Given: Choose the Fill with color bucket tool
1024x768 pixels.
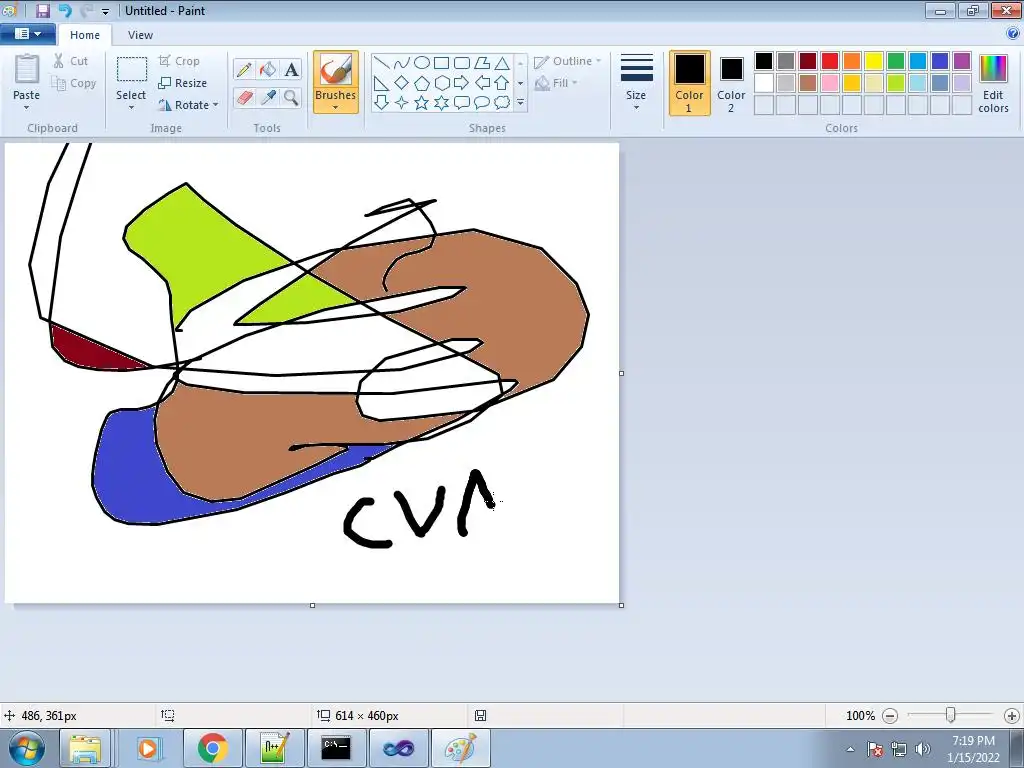Looking at the screenshot, I should pyautogui.click(x=268, y=69).
